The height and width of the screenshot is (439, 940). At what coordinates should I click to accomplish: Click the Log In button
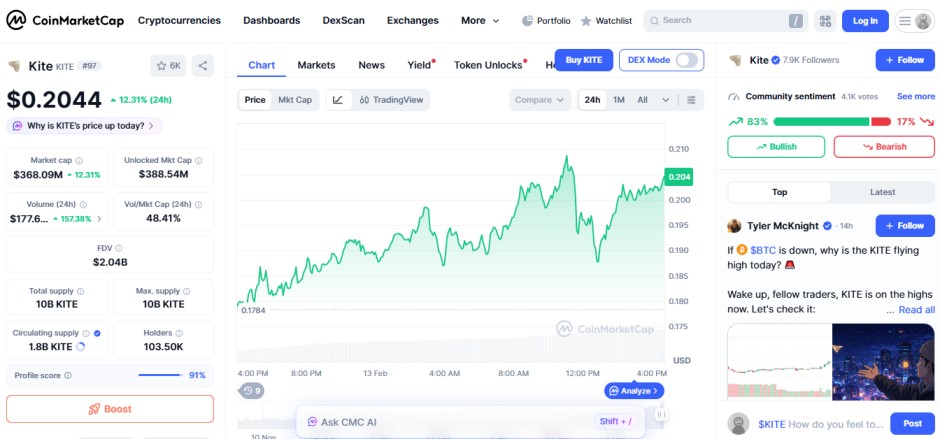tap(865, 21)
